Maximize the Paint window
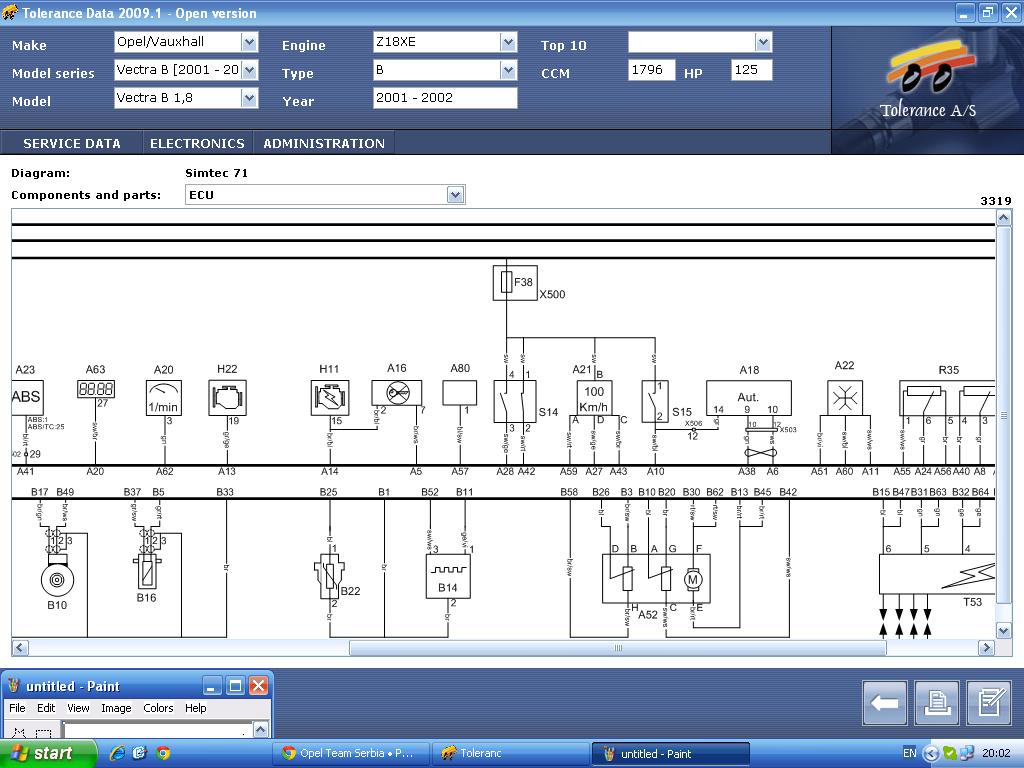This screenshot has height=768, width=1024. [x=235, y=686]
